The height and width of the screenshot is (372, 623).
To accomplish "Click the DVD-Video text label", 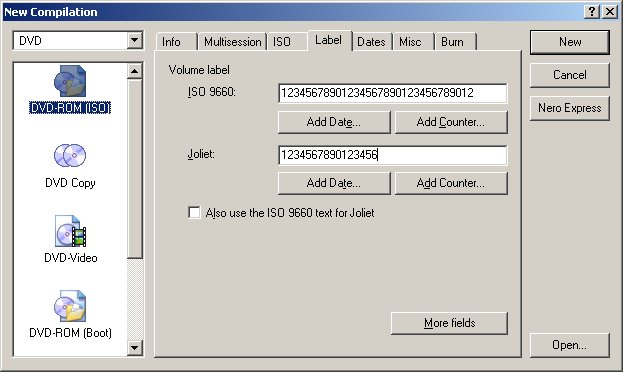I will pos(71,258).
